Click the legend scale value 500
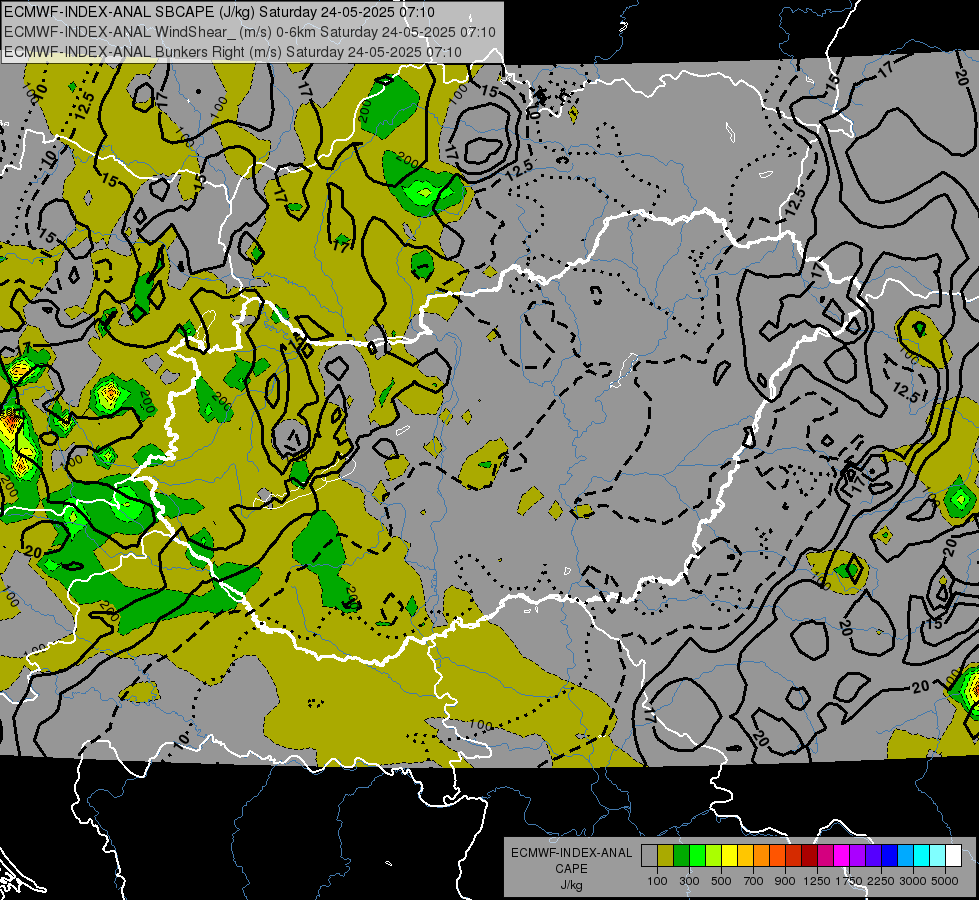The image size is (979, 900). point(721,881)
